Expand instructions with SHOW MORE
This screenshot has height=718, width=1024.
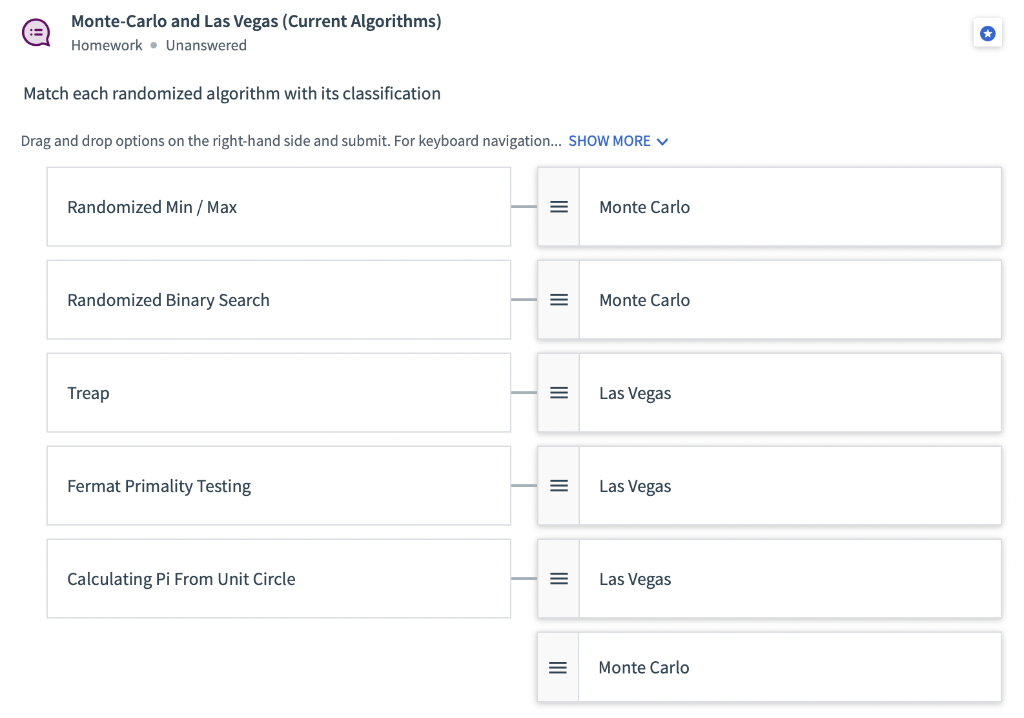pos(609,141)
